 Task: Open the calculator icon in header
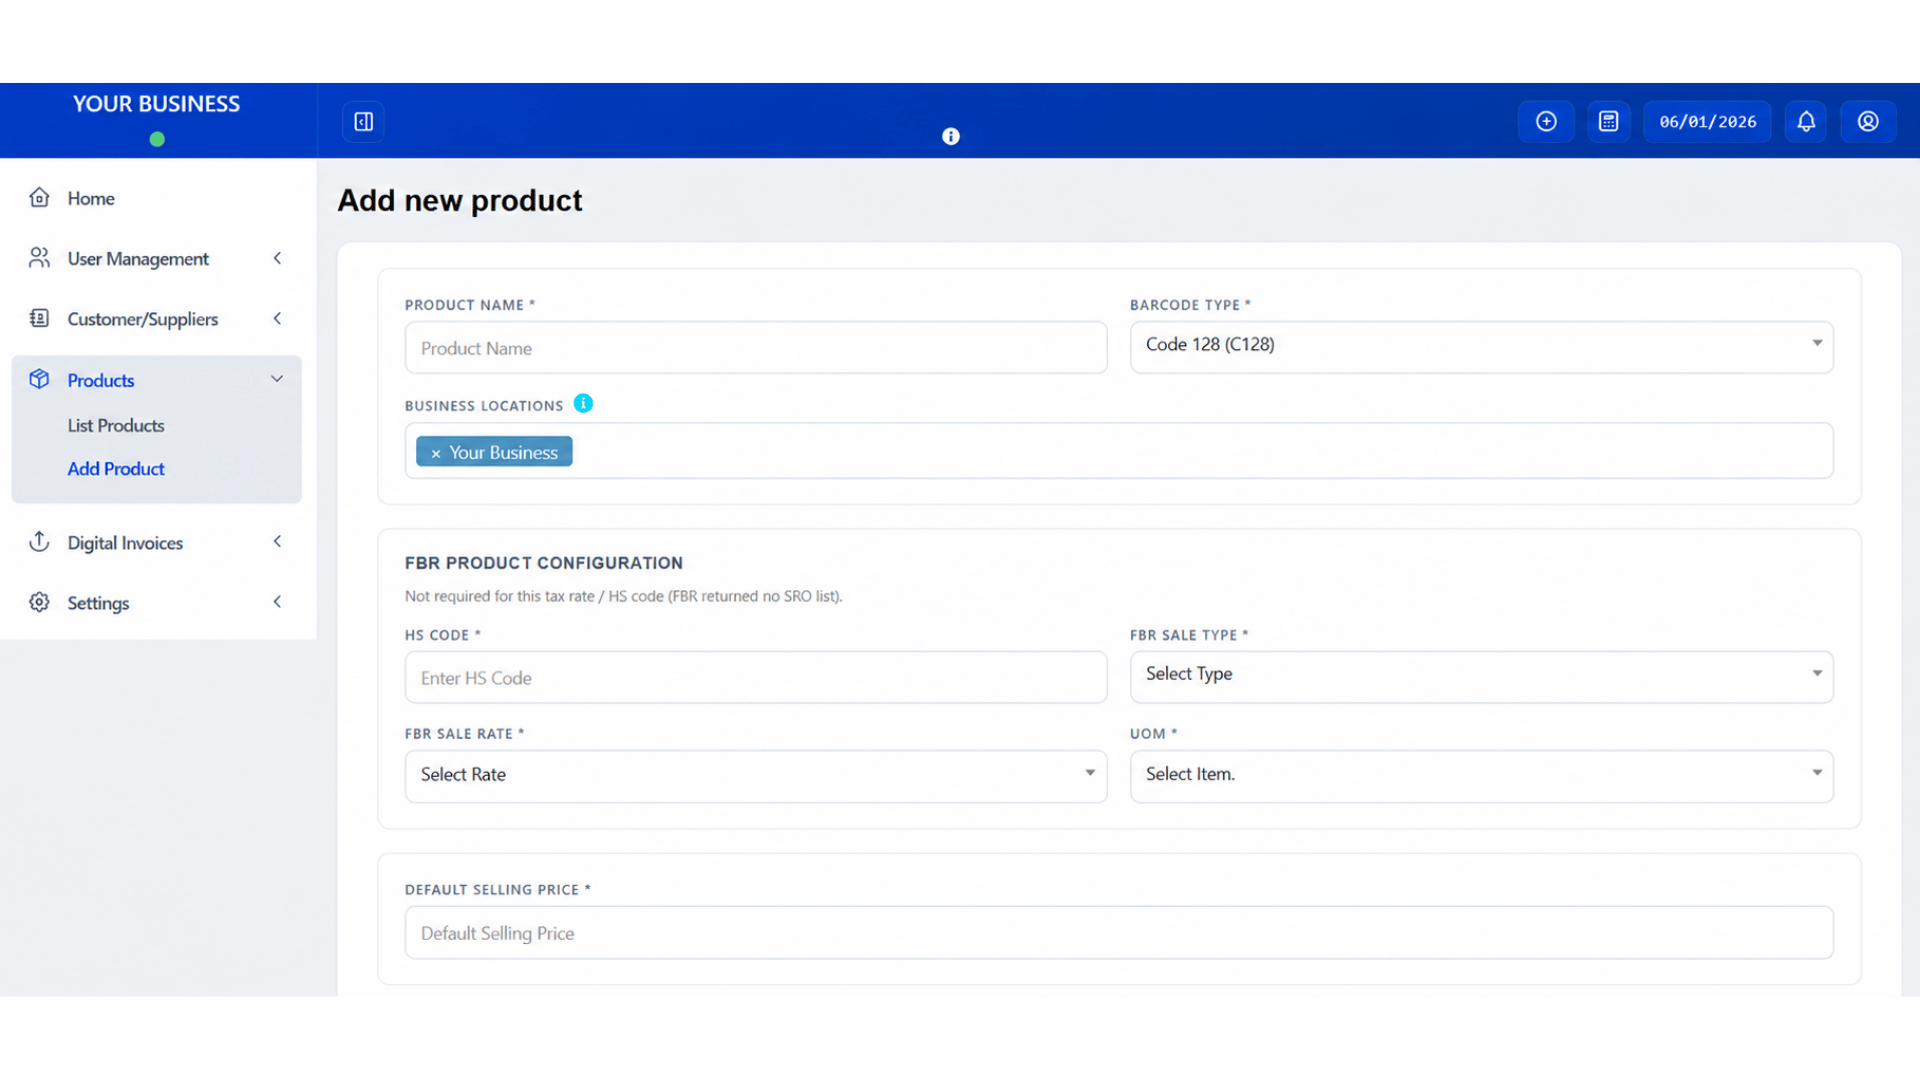coord(1608,121)
